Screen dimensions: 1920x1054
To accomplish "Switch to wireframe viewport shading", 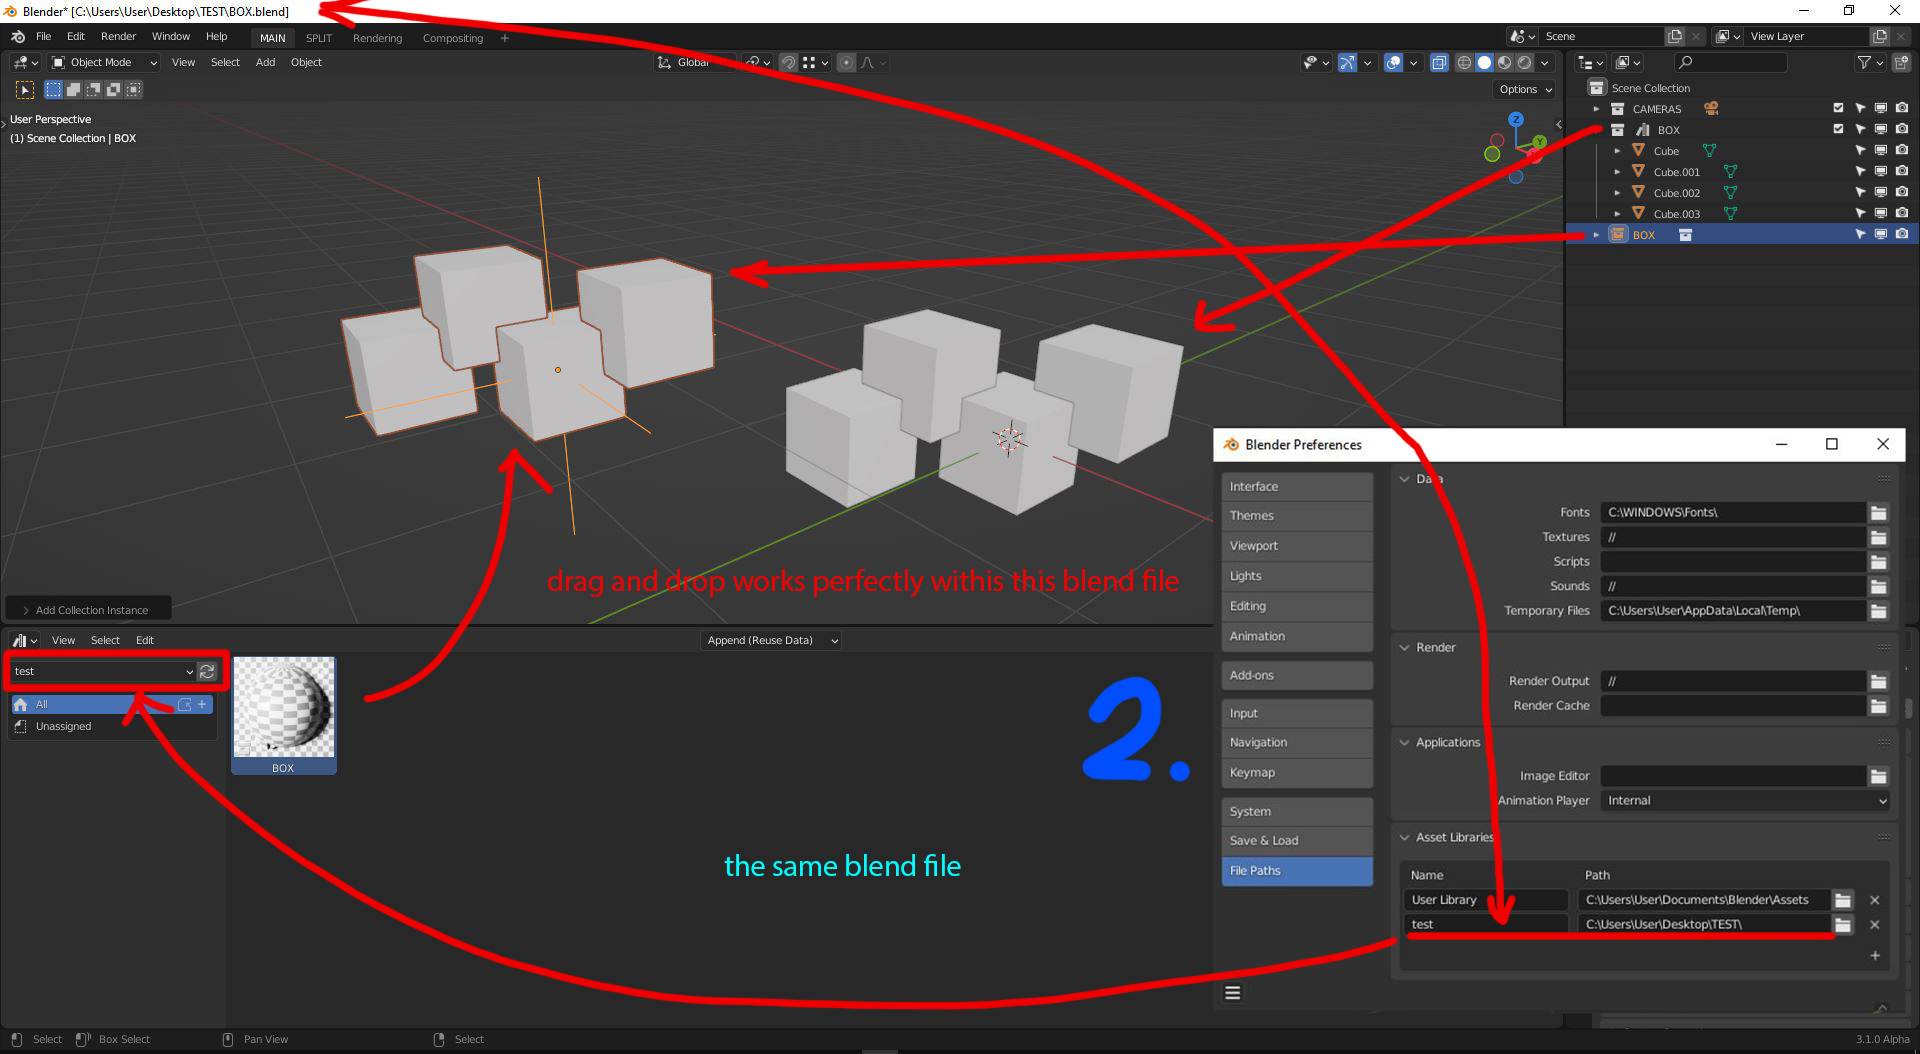I will tap(1464, 63).
